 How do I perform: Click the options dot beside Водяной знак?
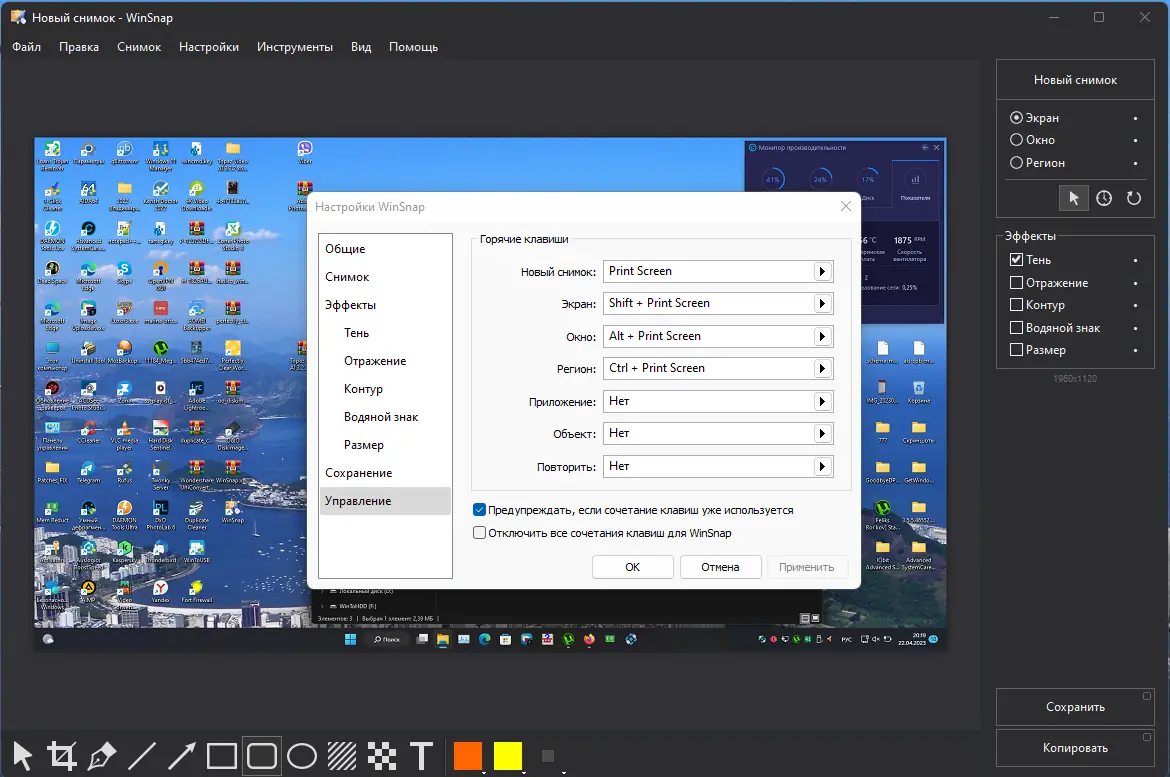[1136, 328]
